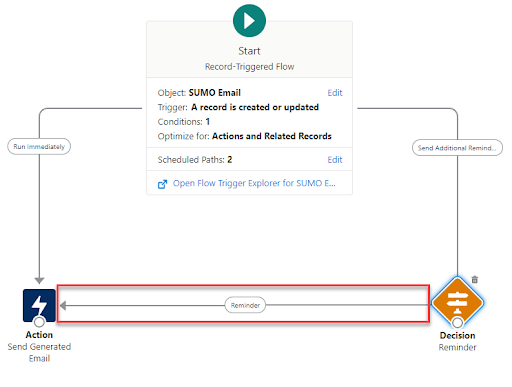Select the Run Immediately path label

(39, 147)
